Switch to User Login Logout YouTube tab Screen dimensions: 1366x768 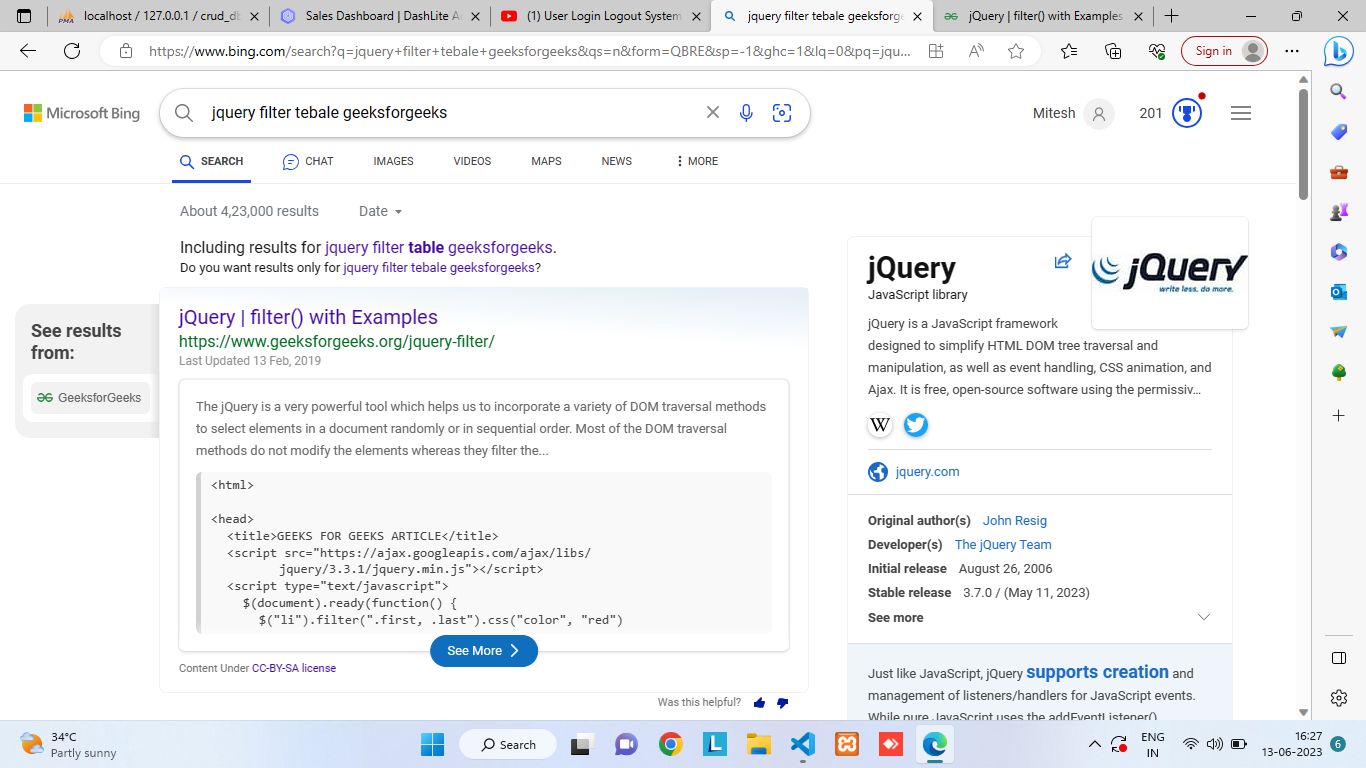600,17
